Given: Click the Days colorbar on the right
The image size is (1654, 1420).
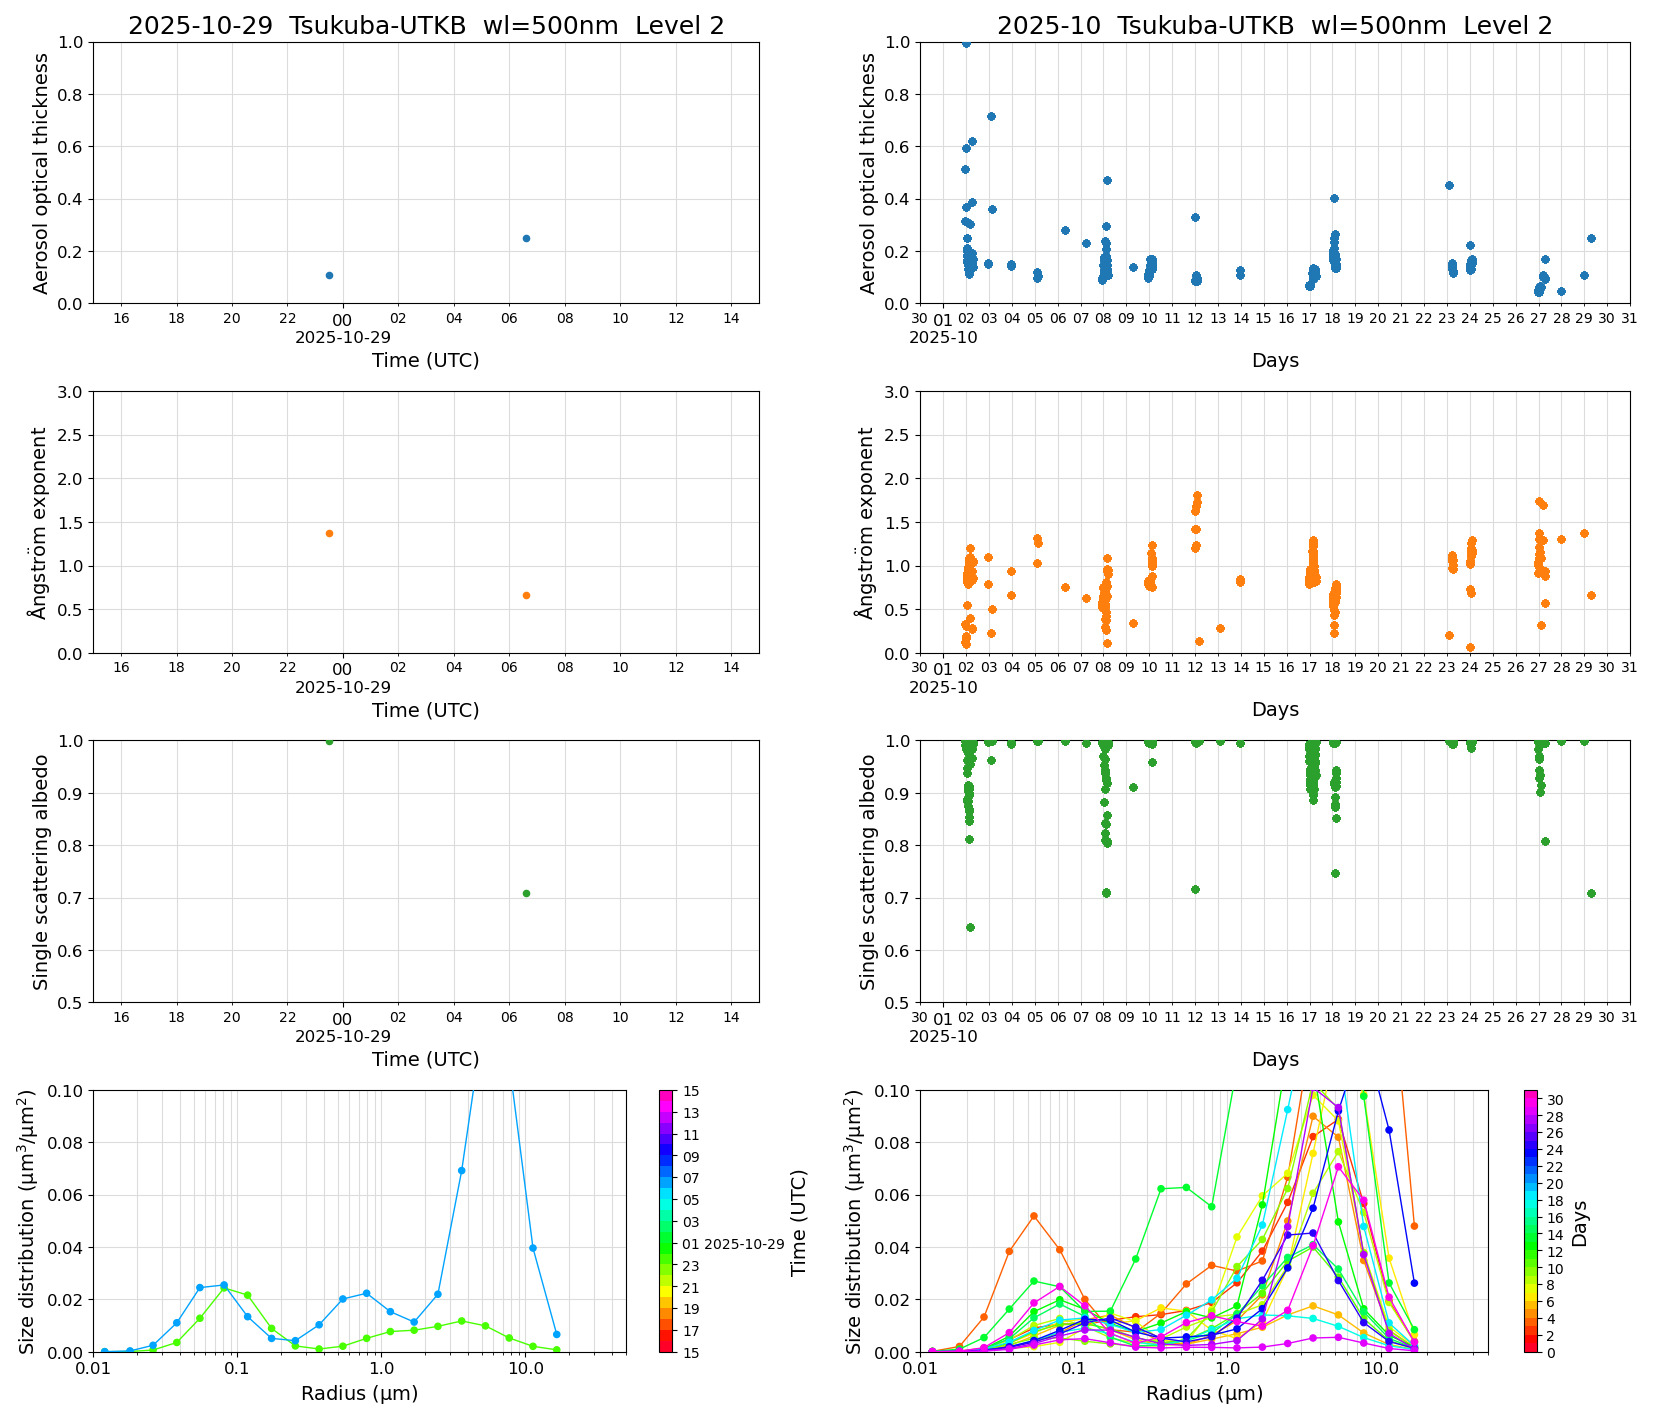Looking at the screenshot, I should [1531, 1220].
